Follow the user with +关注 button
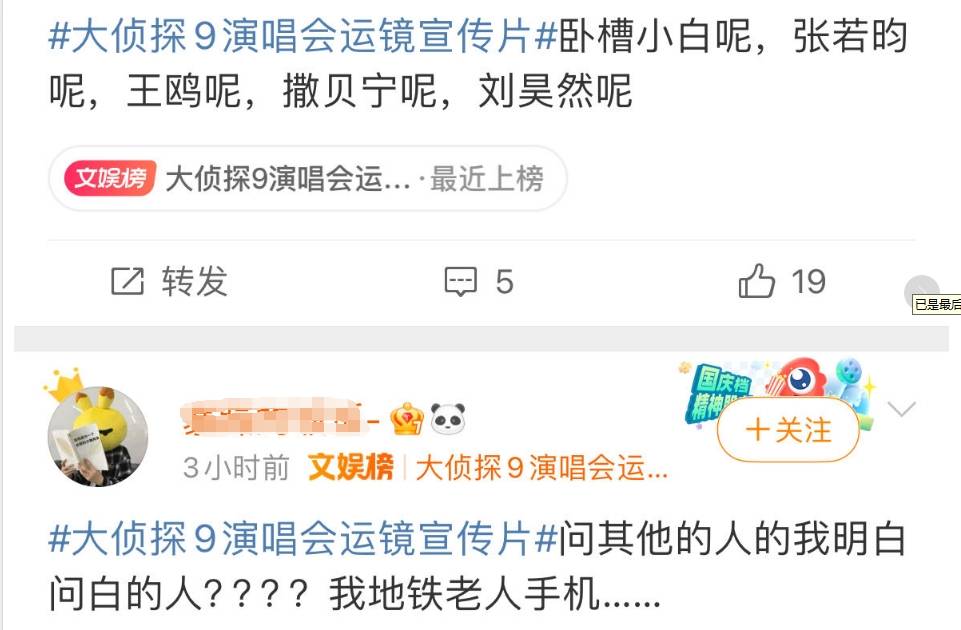The image size is (961, 630). [788, 430]
